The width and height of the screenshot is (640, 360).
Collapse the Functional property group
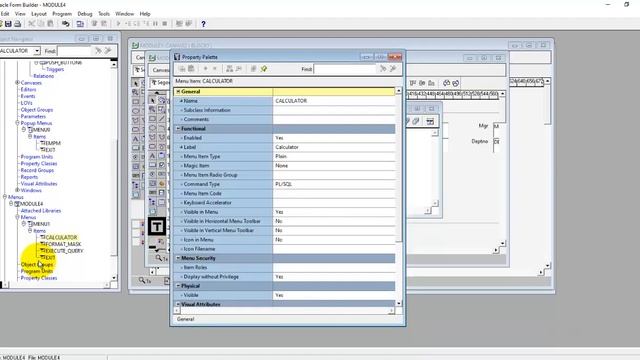point(178,129)
